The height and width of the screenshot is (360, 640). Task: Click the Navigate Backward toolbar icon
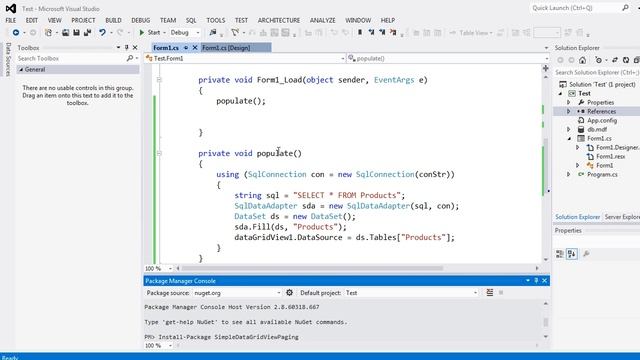point(16,33)
